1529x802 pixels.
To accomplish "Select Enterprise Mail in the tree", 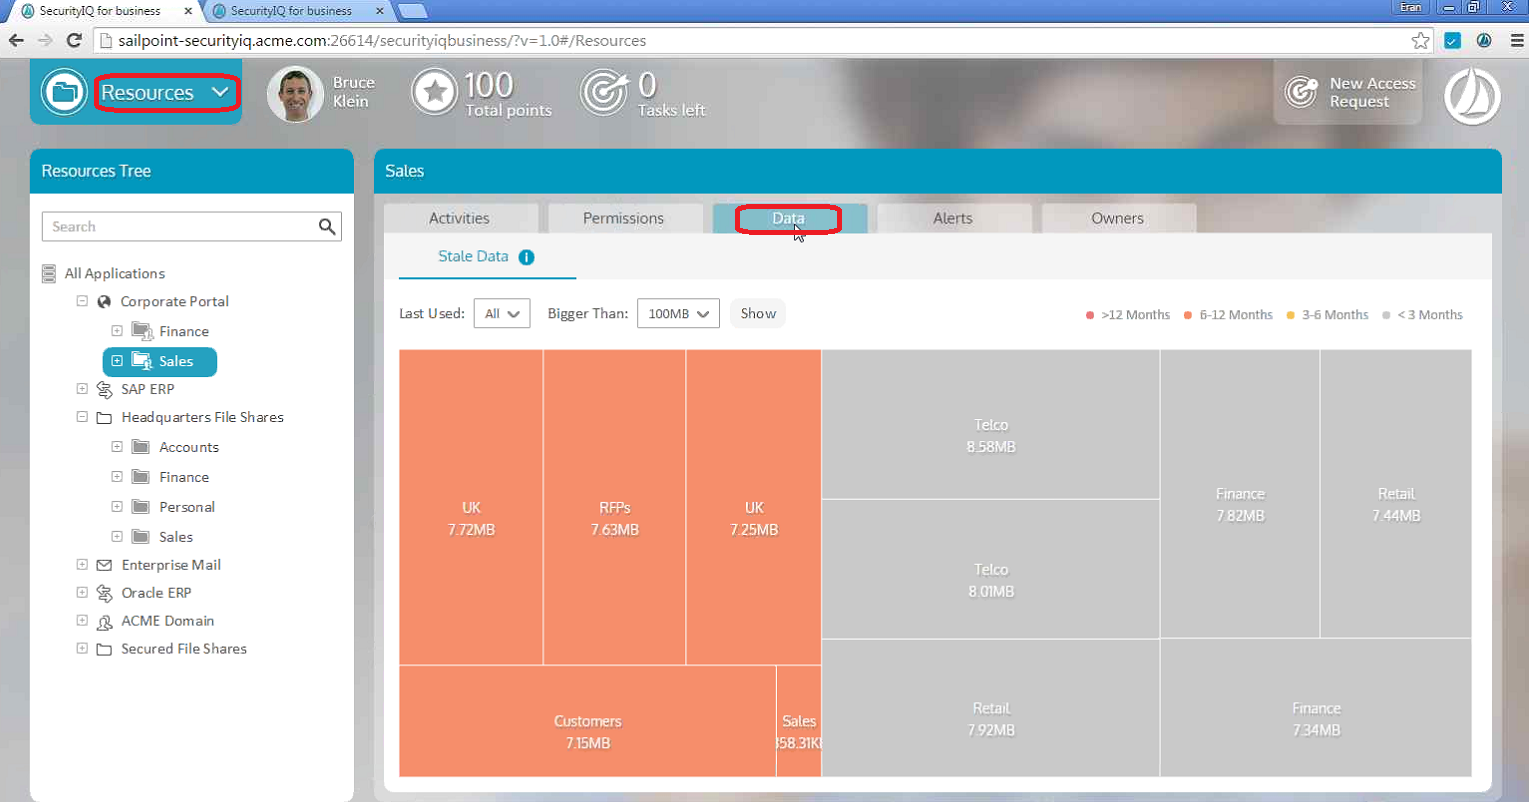I will click(x=171, y=565).
